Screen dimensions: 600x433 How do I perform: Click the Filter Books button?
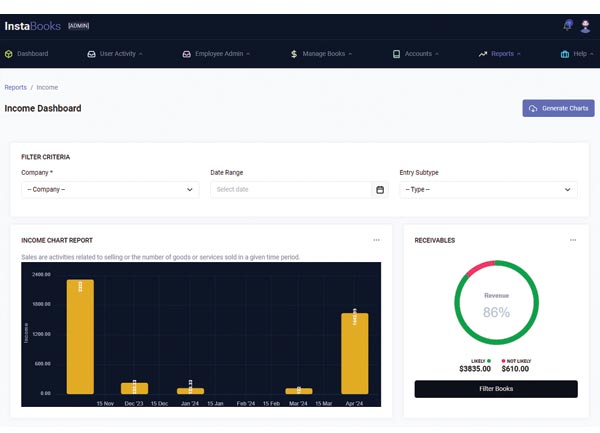[496, 388]
